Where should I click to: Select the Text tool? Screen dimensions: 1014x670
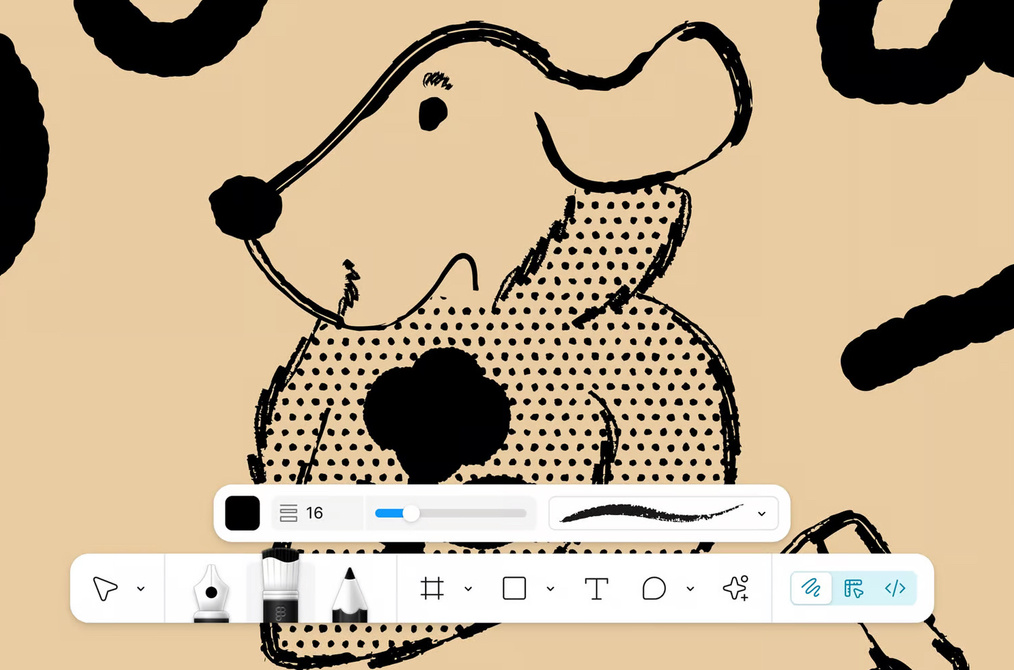pos(596,589)
